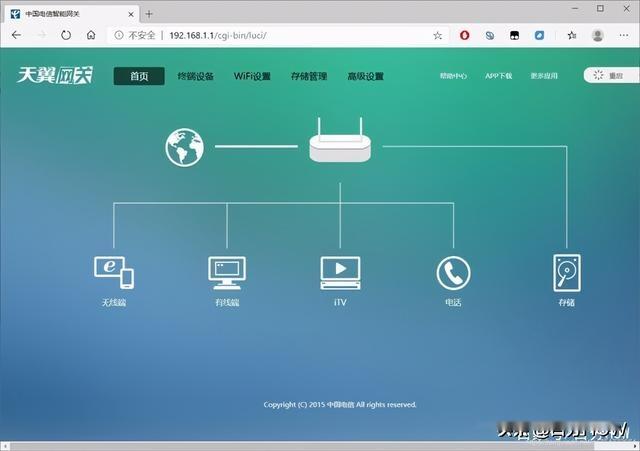Click the router gateway icon
This screenshot has height=451, width=640.
[340, 140]
